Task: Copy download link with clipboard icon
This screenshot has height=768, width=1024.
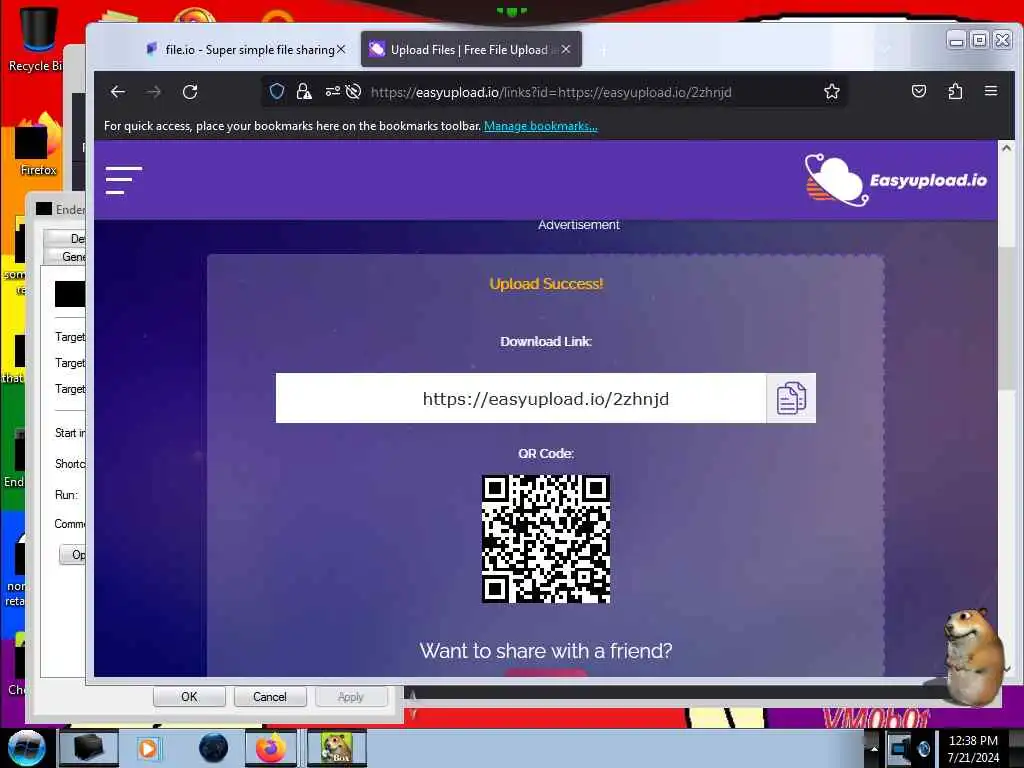Action: tap(791, 398)
